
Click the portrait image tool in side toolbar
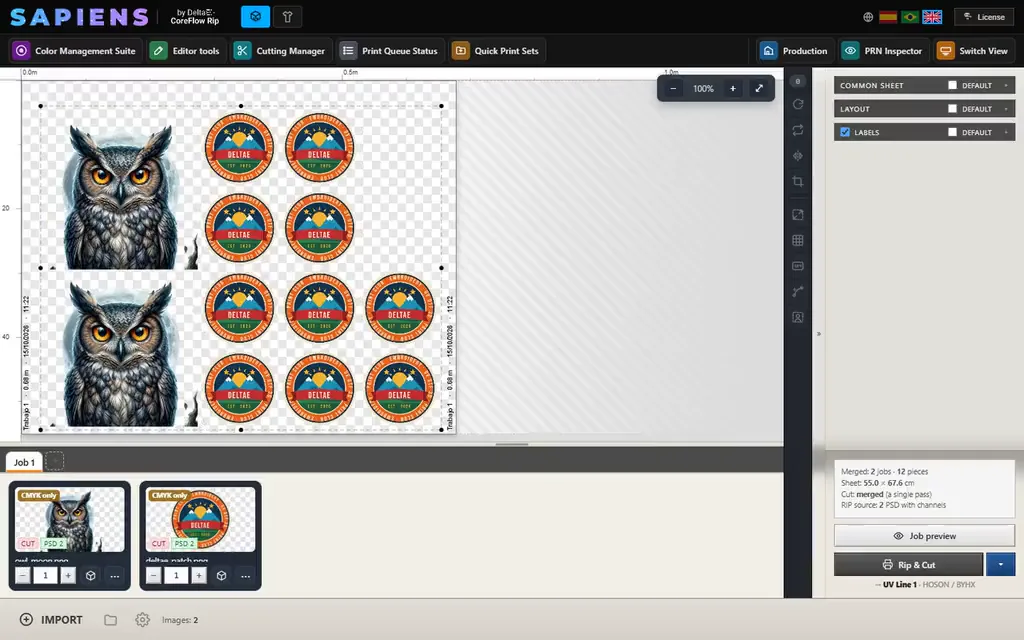pos(797,317)
